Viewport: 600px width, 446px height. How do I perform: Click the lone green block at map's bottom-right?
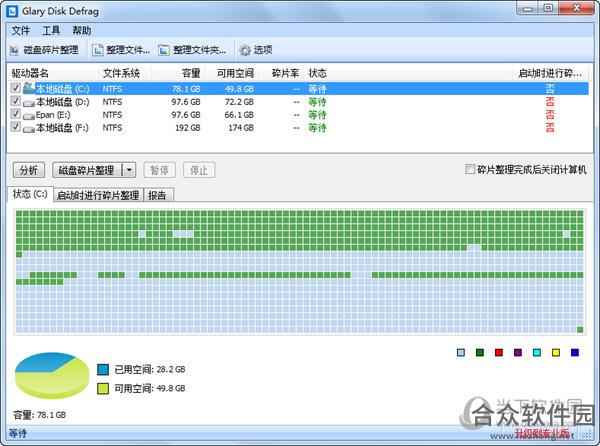[580, 330]
